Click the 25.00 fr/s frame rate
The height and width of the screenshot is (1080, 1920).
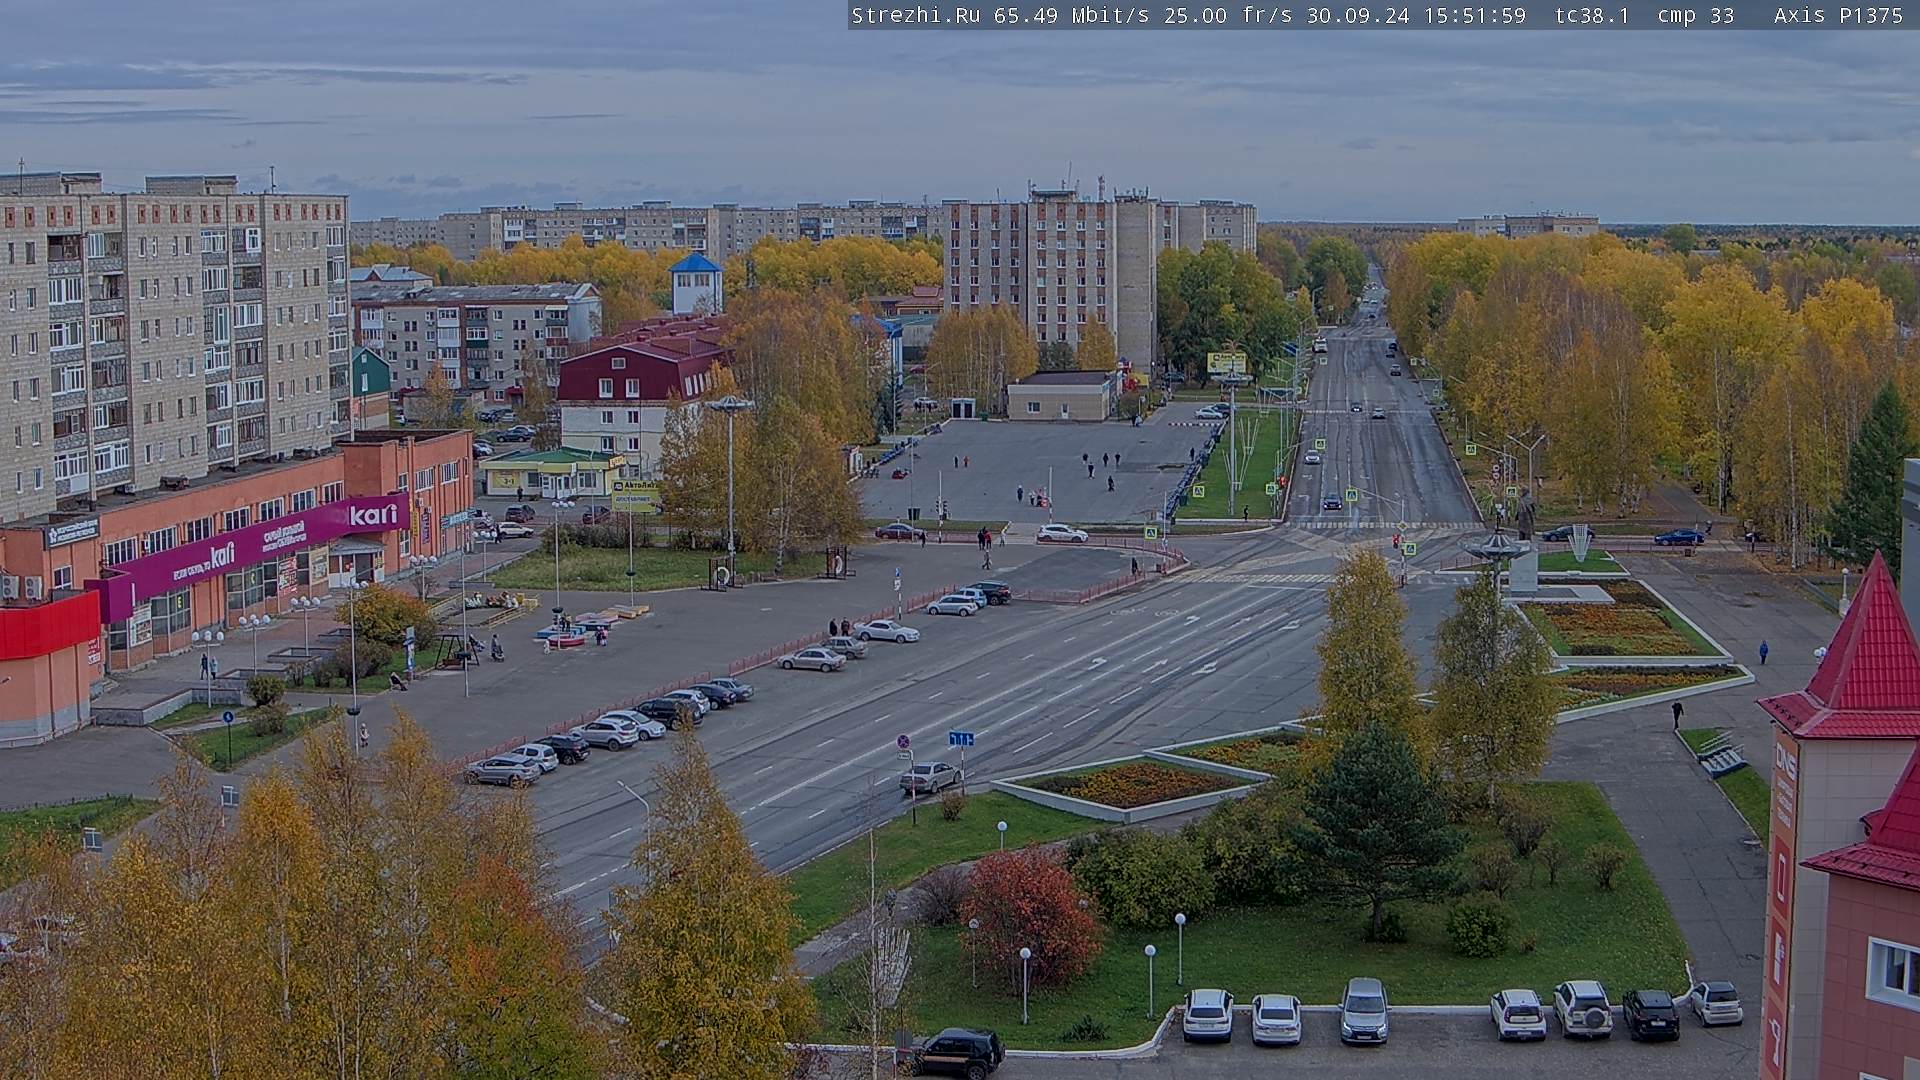(x=1228, y=15)
